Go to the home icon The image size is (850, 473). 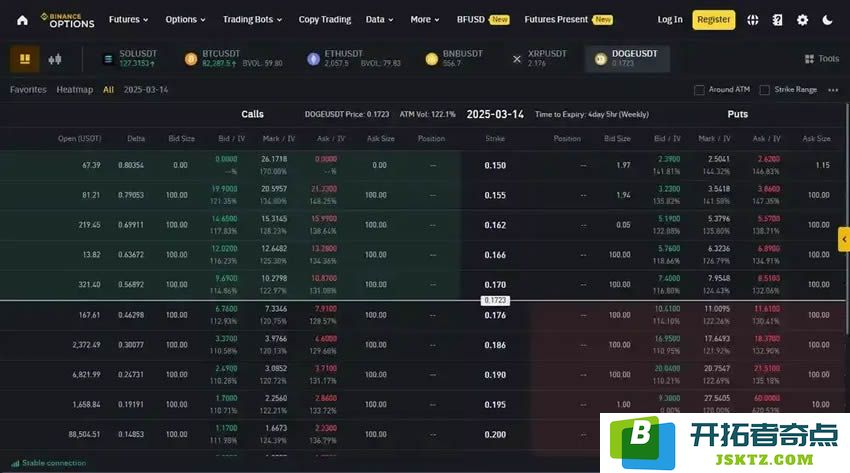pyautogui.click(x=22, y=20)
